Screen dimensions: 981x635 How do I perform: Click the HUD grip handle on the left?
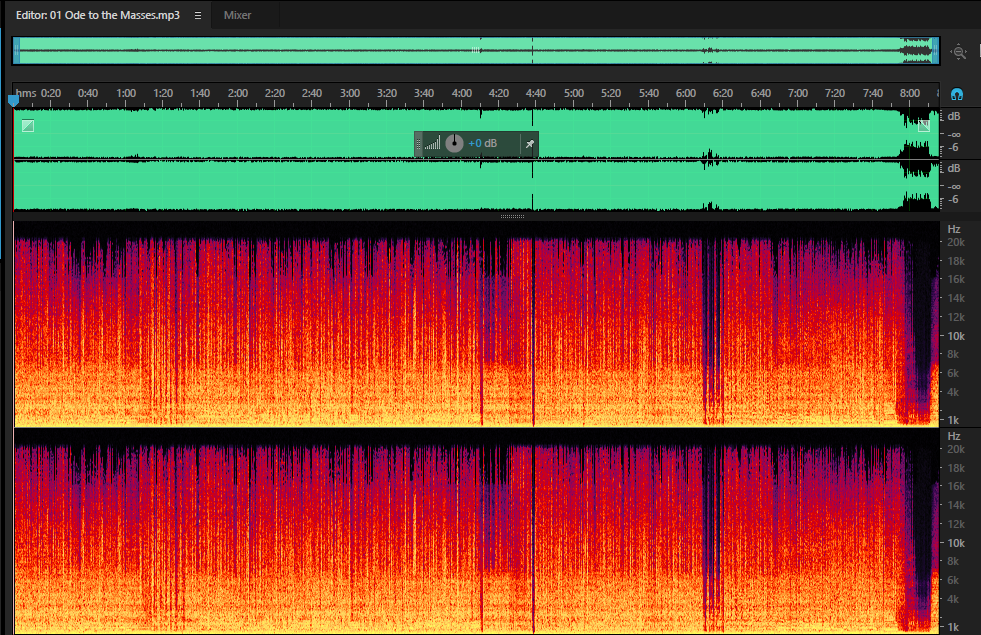[419, 144]
